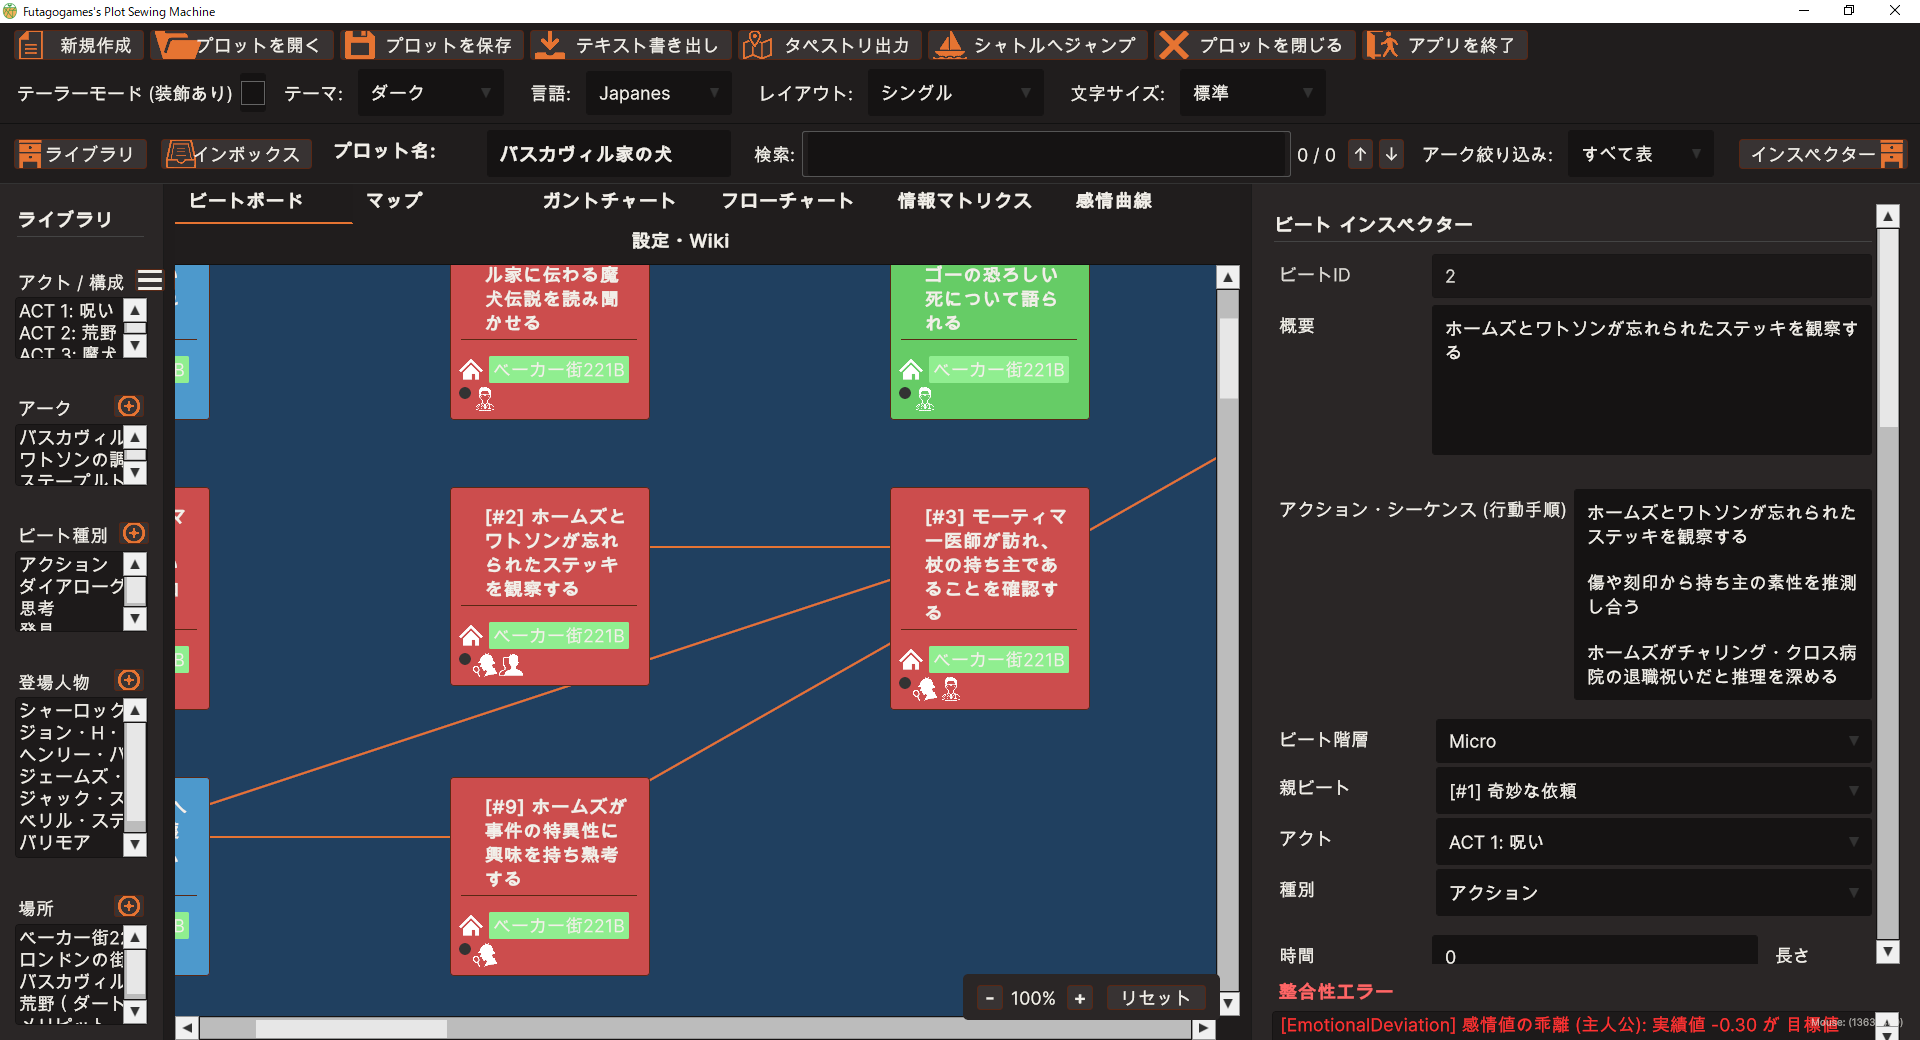The height and width of the screenshot is (1040, 1920).
Task: Toggle the インスペクター panel button
Action: pyautogui.click(x=1823, y=154)
